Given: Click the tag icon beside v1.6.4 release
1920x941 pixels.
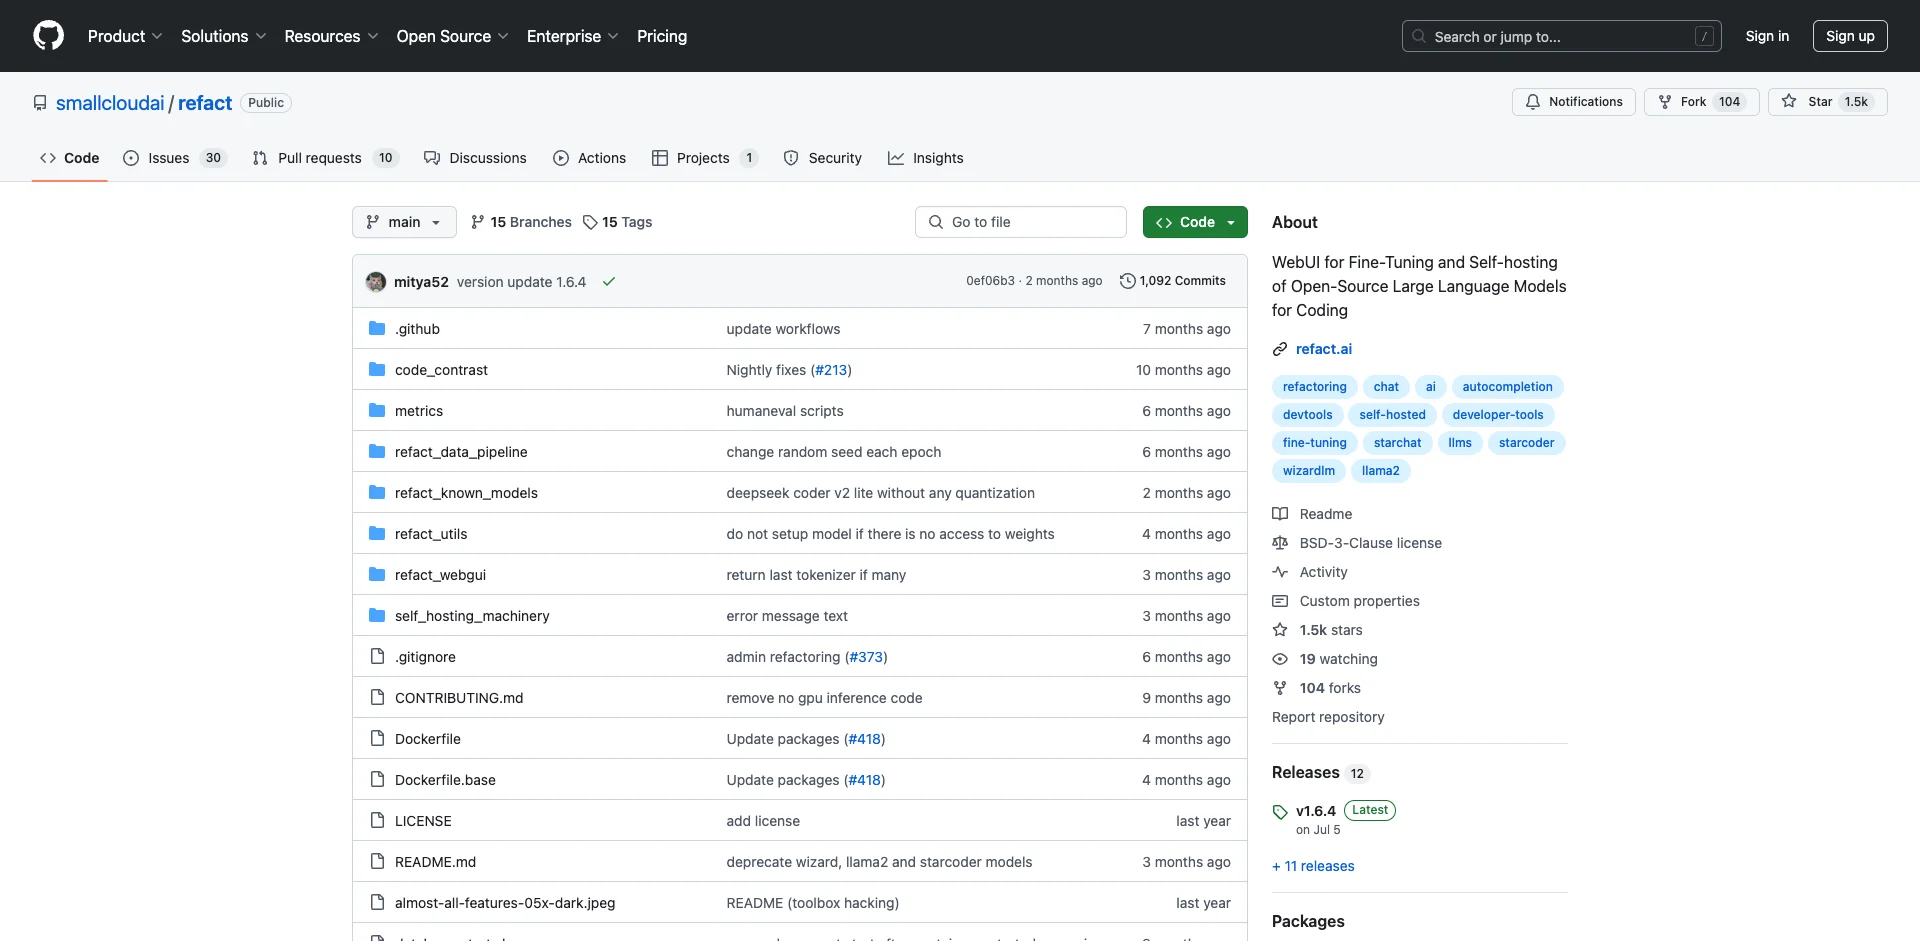Looking at the screenshot, I should [1280, 812].
